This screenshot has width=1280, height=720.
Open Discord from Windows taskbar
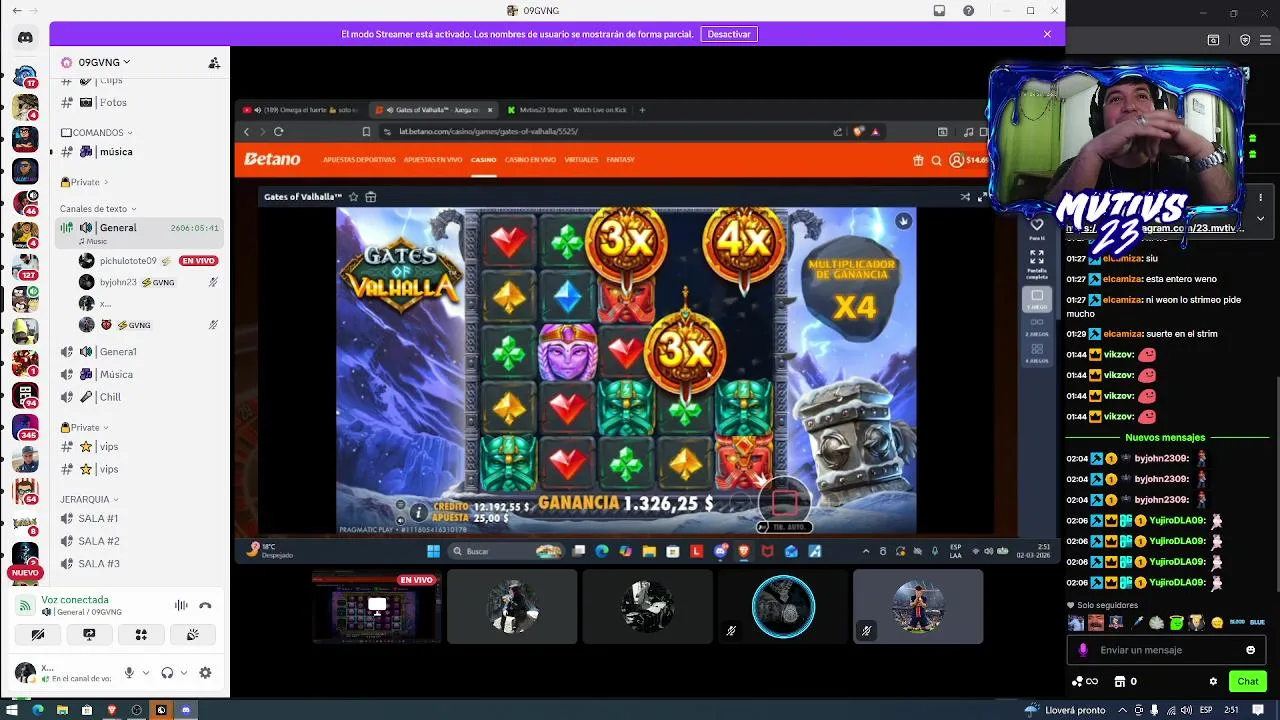[x=185, y=710]
